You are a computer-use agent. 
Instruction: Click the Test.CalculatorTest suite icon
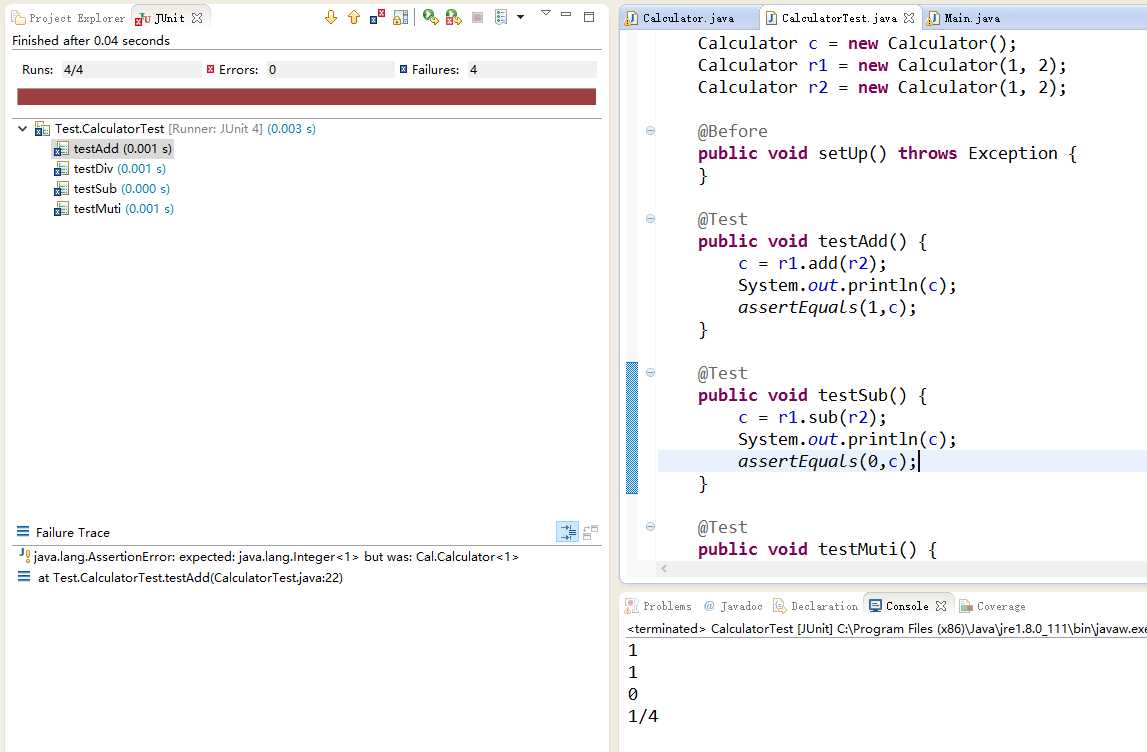[42, 129]
